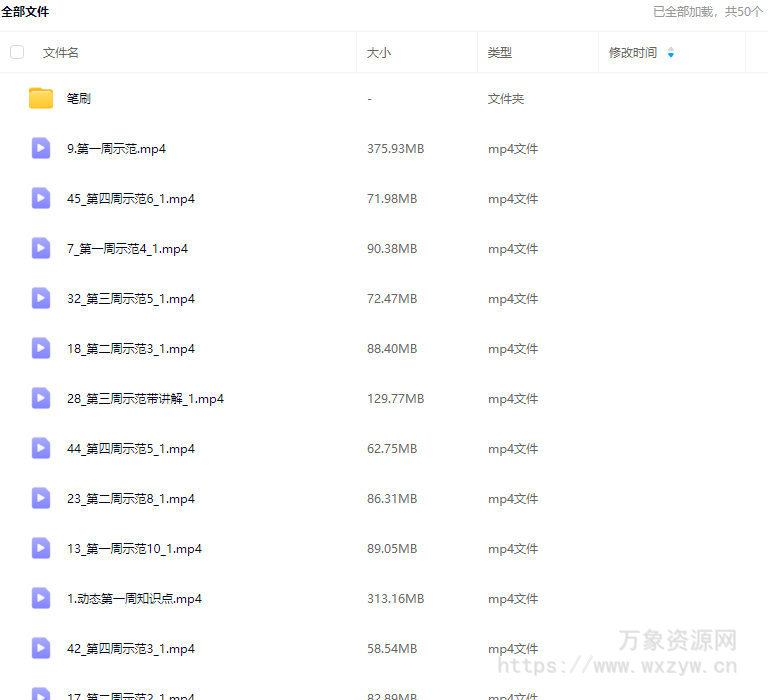Open file 1.动态第一周知识点.mp4
The width and height of the screenshot is (768, 700).
[134, 599]
